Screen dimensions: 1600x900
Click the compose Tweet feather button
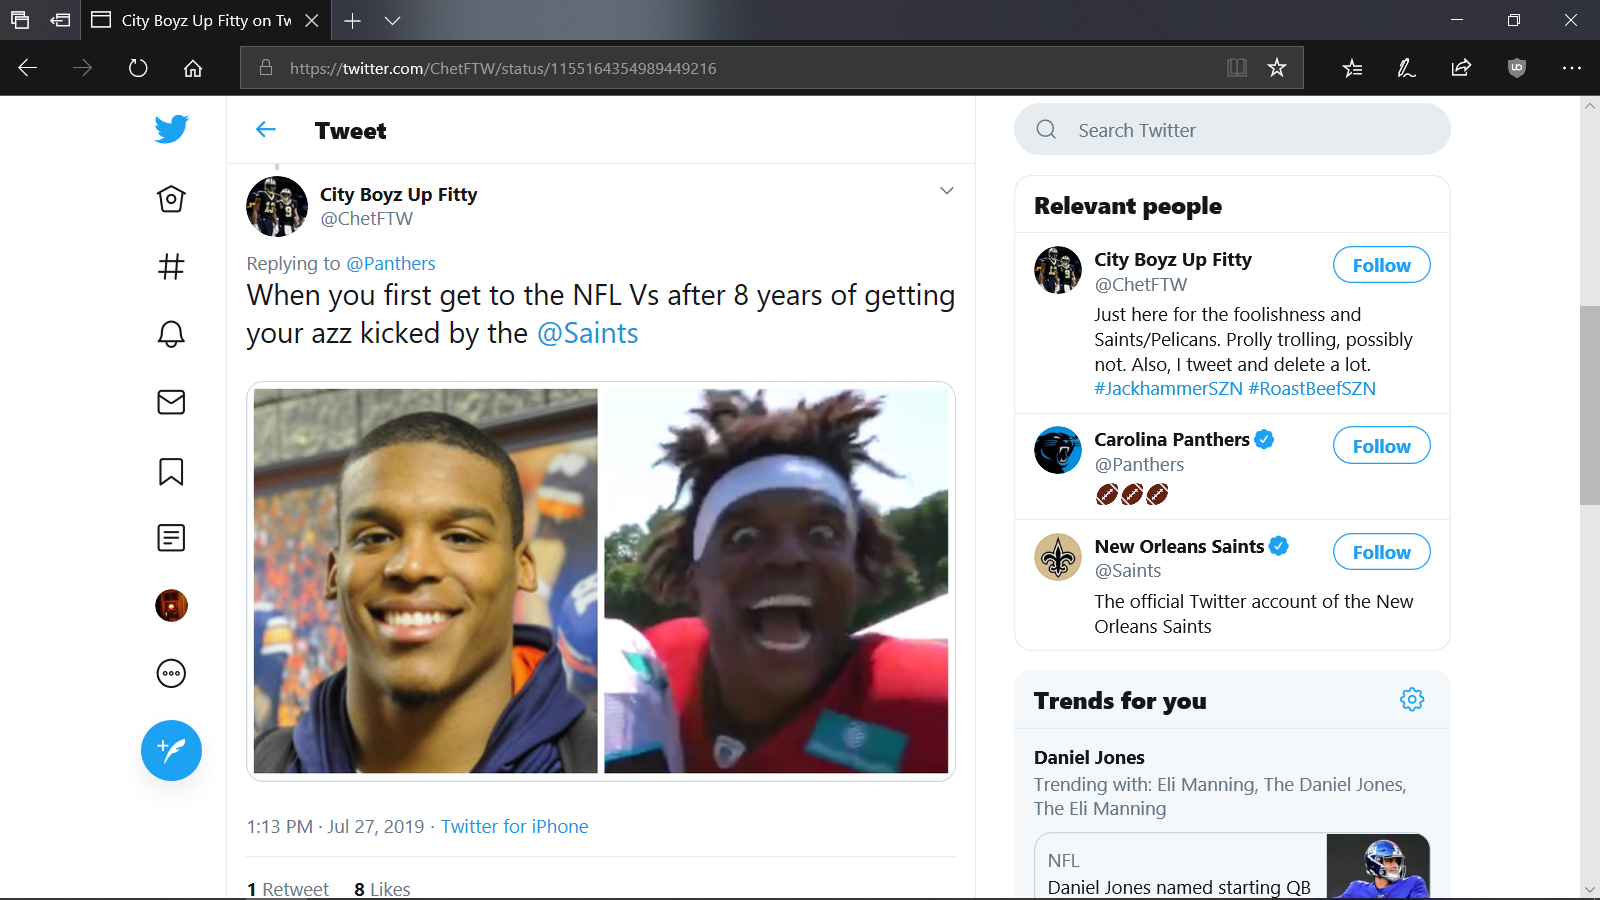(x=171, y=750)
